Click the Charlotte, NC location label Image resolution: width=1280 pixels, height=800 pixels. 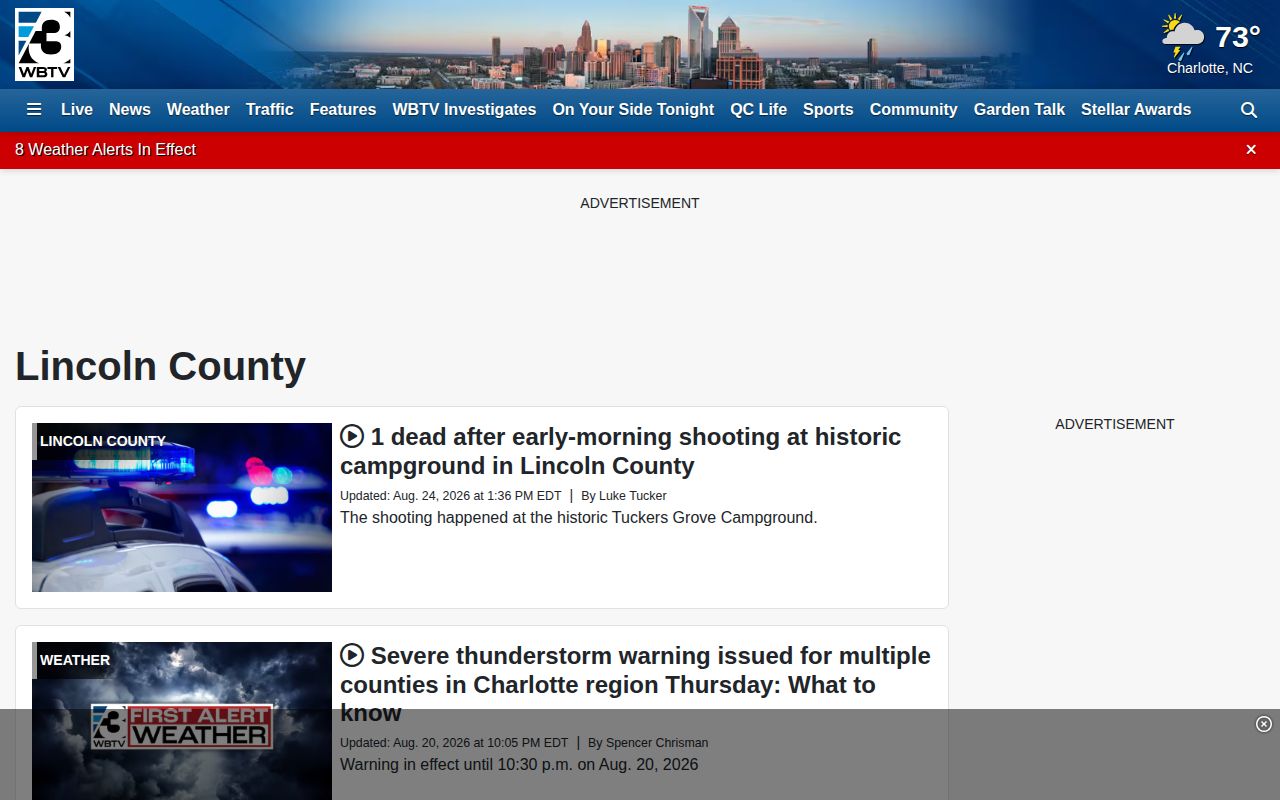coord(1210,68)
